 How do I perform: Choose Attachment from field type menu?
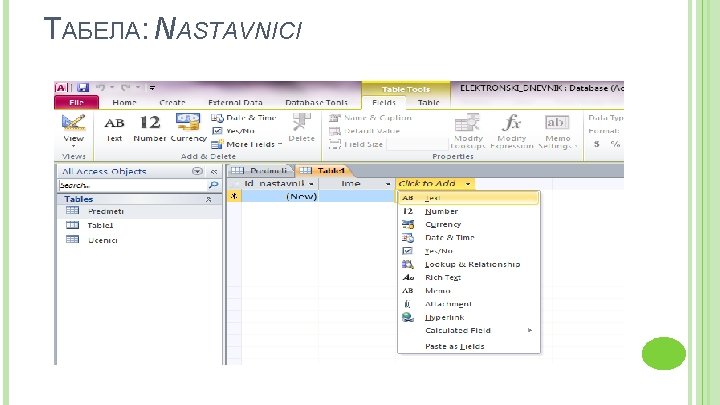tap(468, 304)
